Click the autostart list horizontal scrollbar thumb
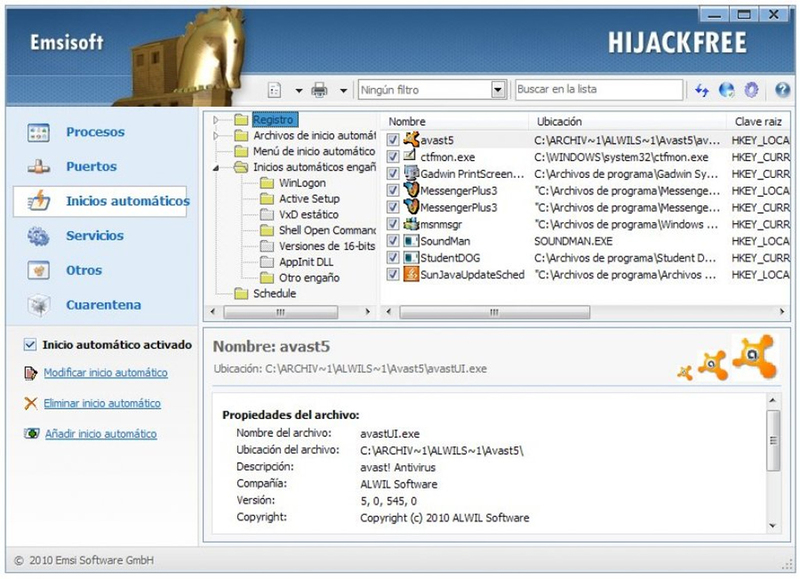800x579 pixels. [494, 312]
